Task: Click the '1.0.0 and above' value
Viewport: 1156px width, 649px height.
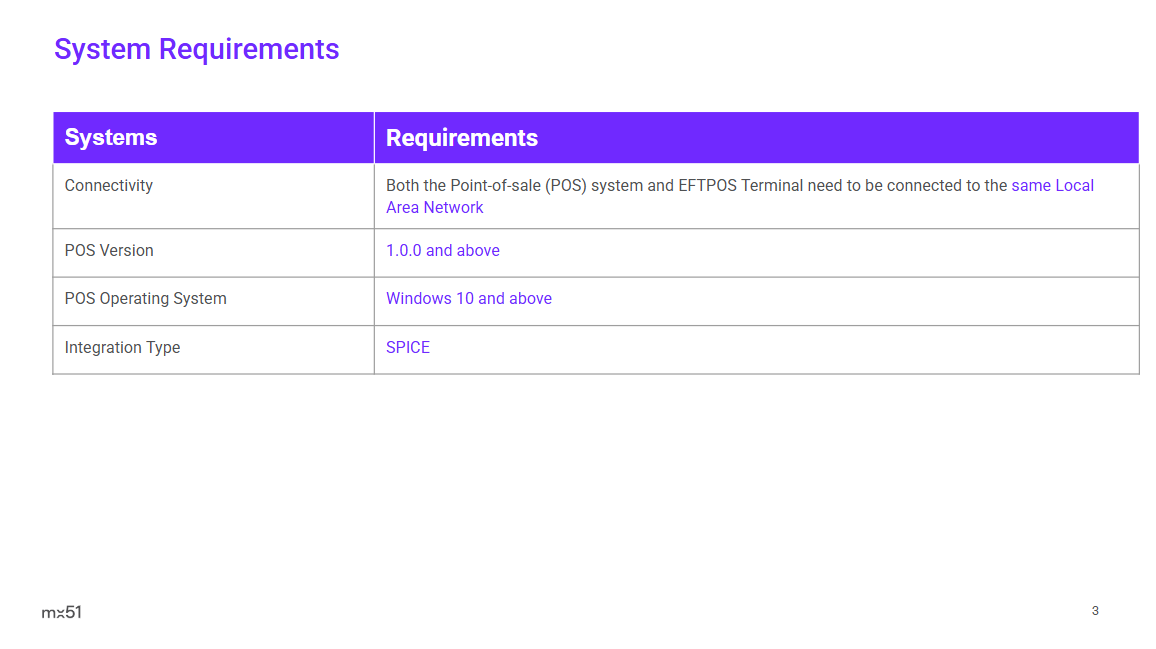Action: [442, 251]
